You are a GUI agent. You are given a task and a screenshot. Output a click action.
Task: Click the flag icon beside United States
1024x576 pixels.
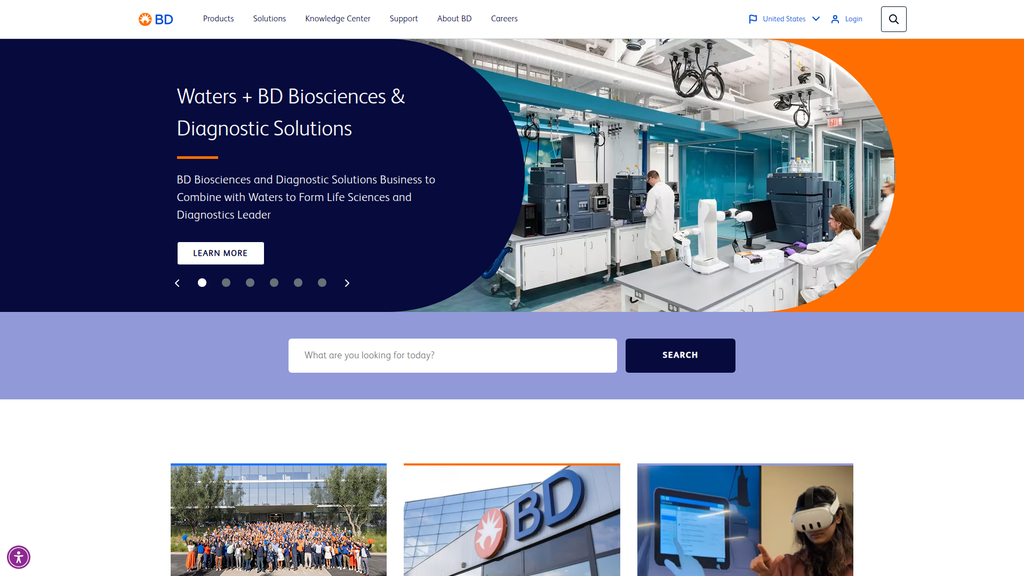coord(752,19)
